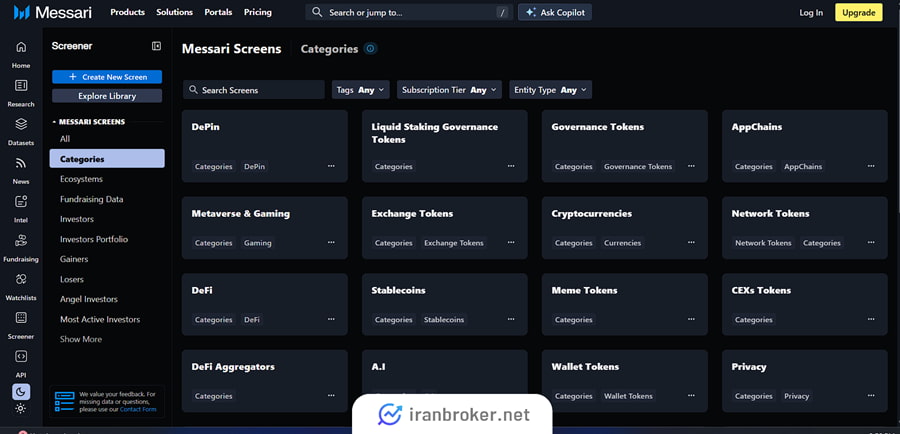Open the Intel sidebar icon
Screen dimensions: 900x434
pos(21,202)
